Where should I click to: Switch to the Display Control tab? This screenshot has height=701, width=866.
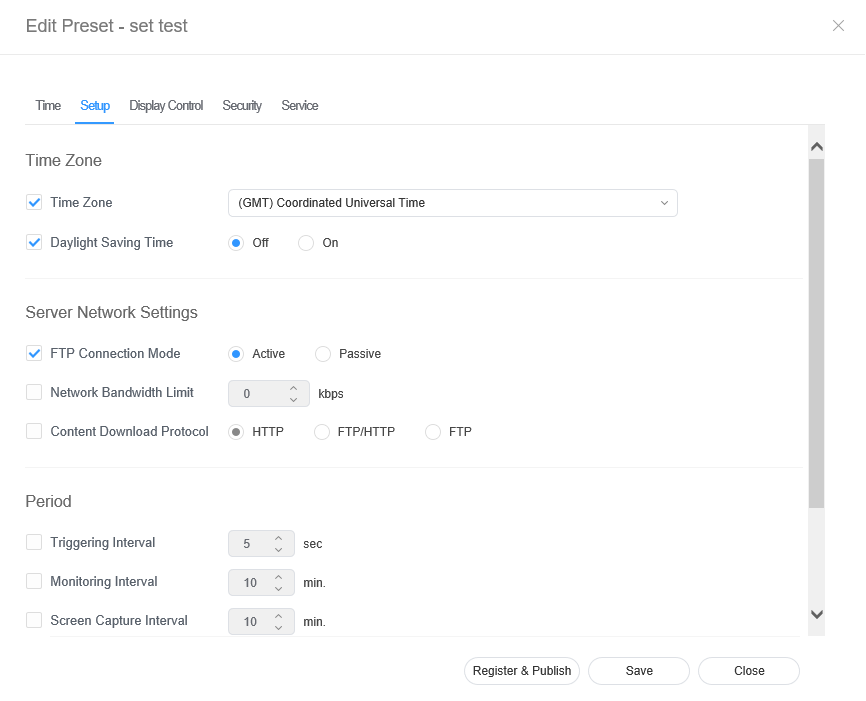[166, 106]
